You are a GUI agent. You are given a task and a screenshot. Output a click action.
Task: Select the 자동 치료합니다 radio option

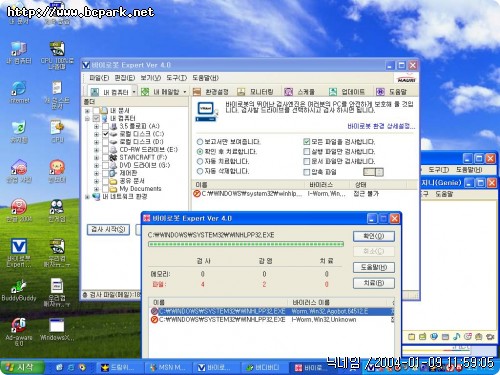click(200, 162)
